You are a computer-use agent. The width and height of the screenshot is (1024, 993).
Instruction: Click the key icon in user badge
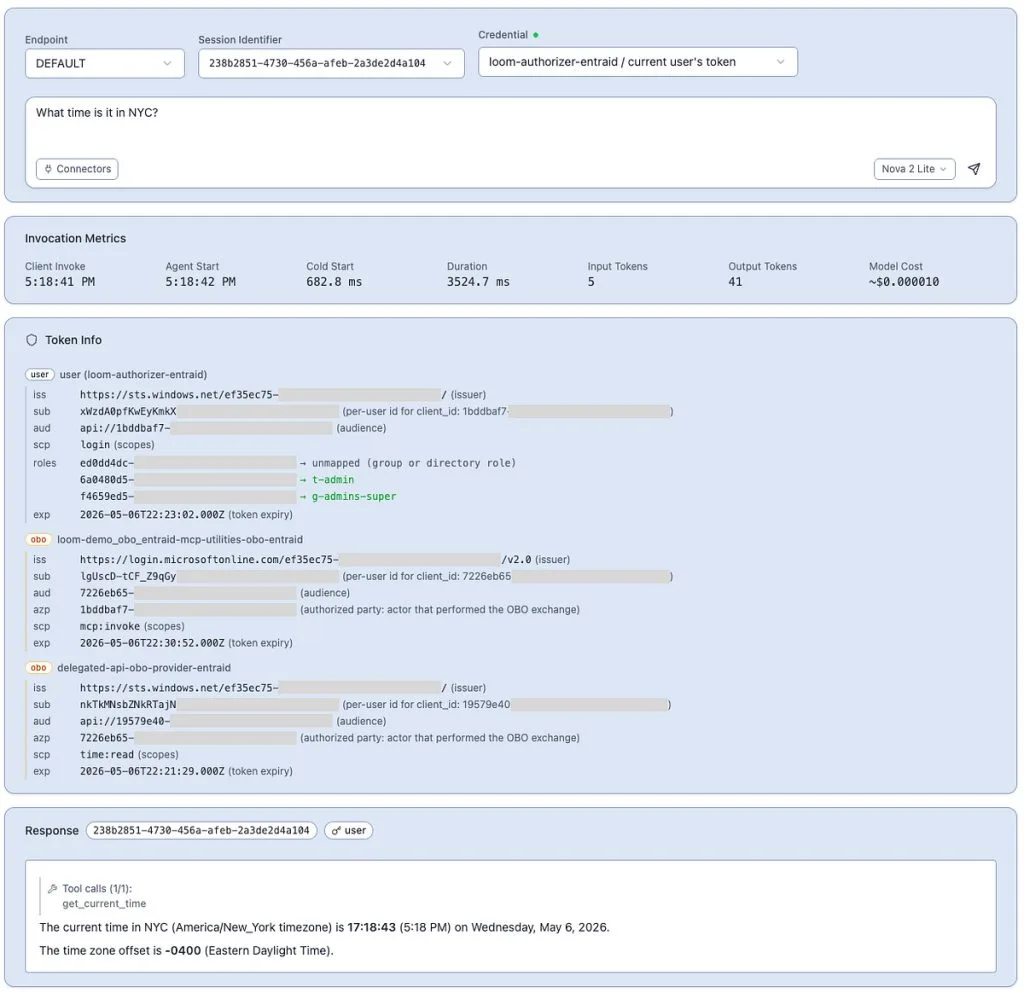[x=336, y=830]
